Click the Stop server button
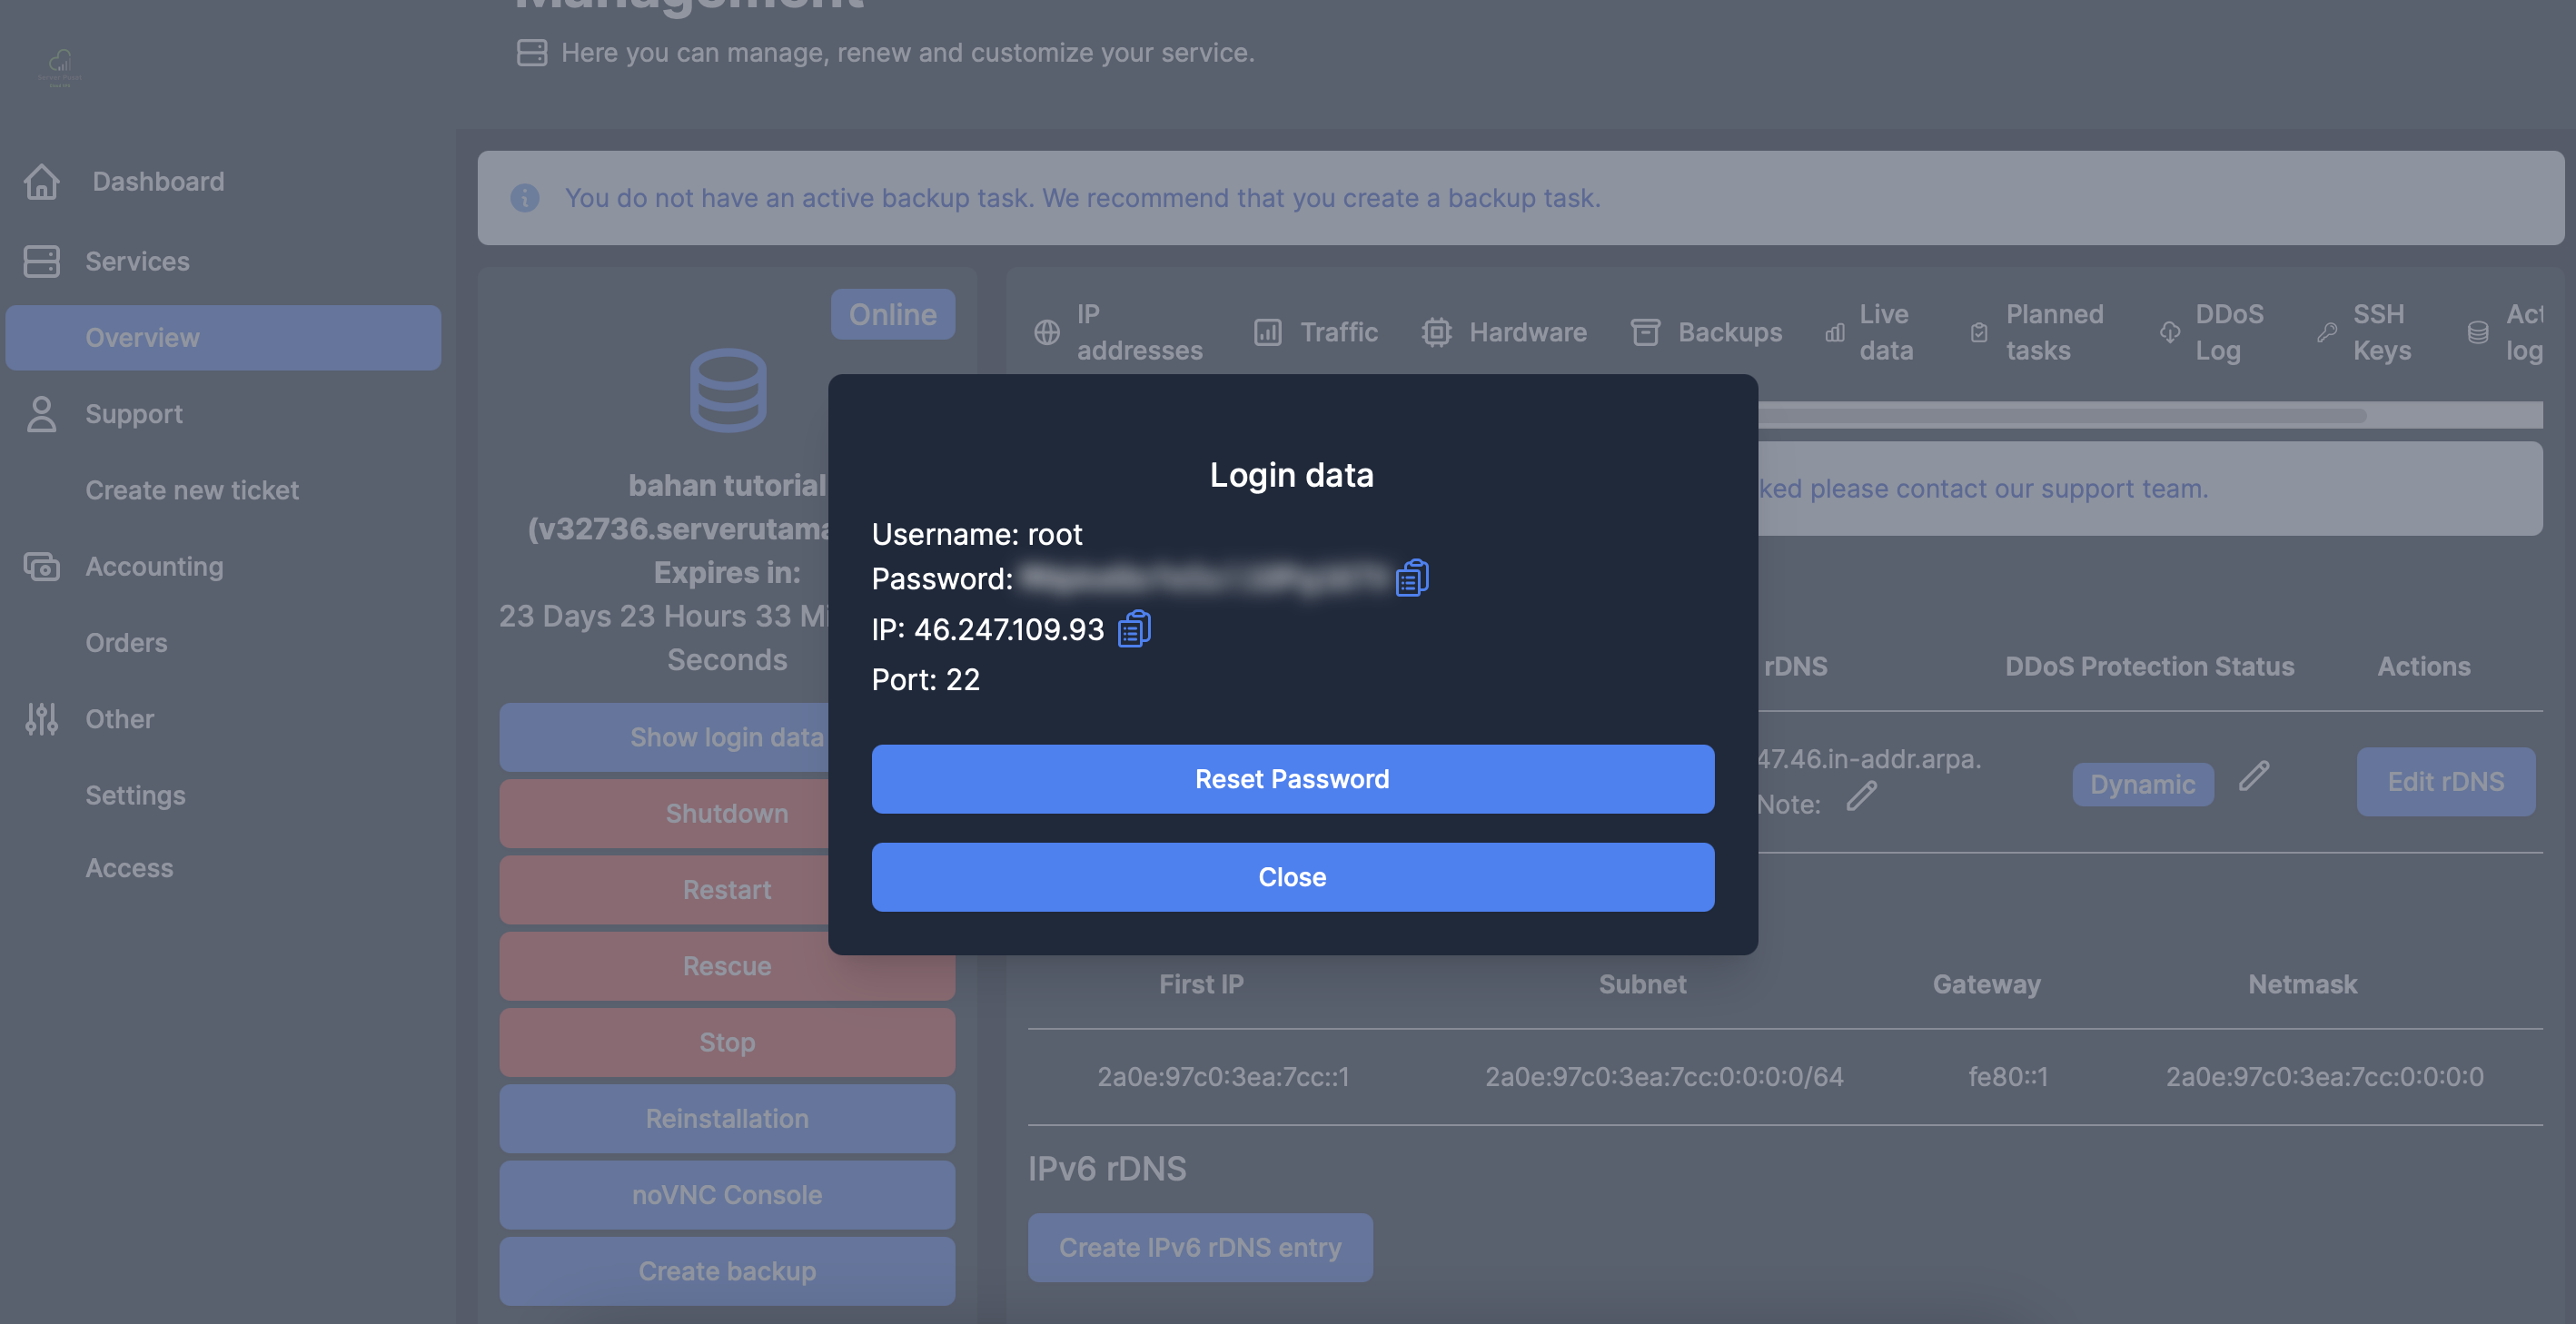The image size is (2576, 1324). click(x=726, y=1043)
